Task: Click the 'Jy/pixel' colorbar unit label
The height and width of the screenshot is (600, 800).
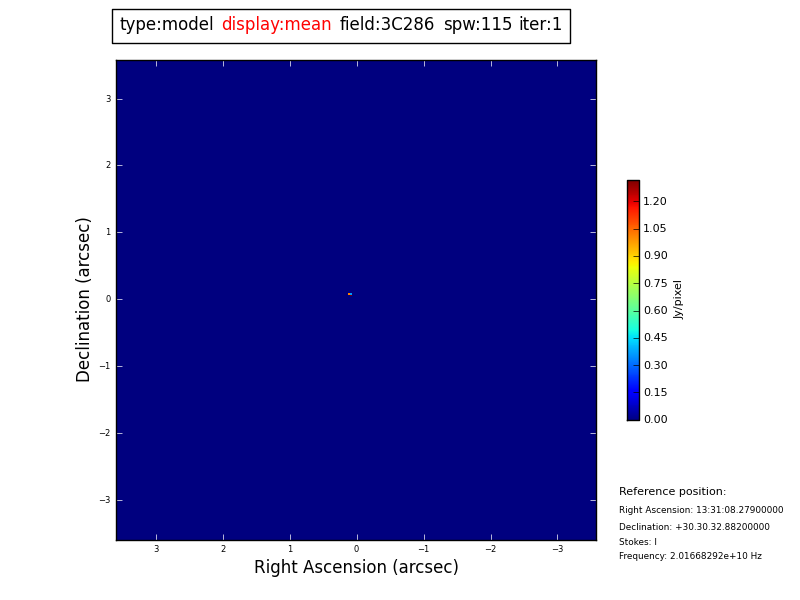Action: tap(678, 299)
